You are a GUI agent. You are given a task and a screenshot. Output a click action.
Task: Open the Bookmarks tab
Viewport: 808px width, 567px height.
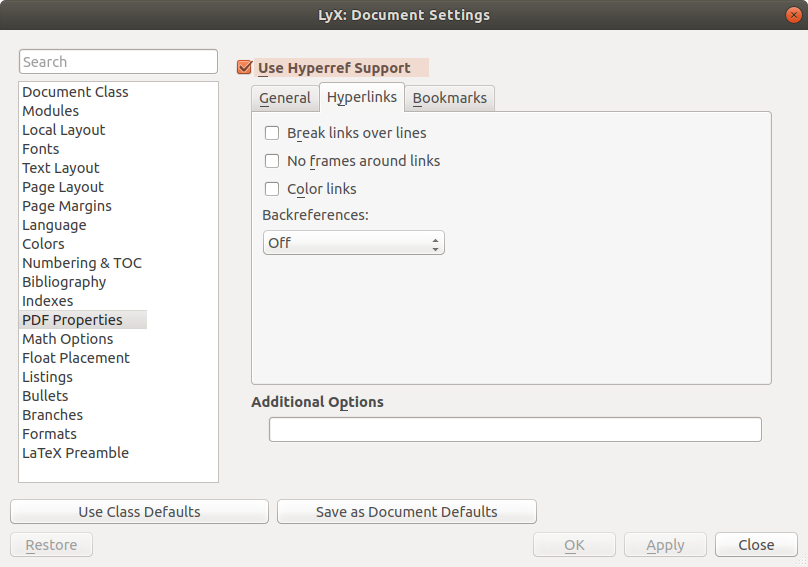point(449,98)
